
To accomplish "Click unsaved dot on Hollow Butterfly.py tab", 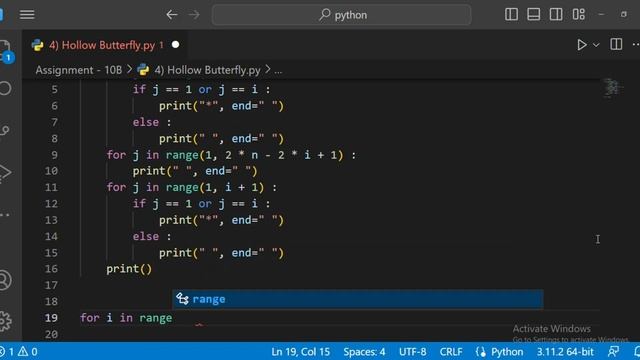I will pos(176,44).
